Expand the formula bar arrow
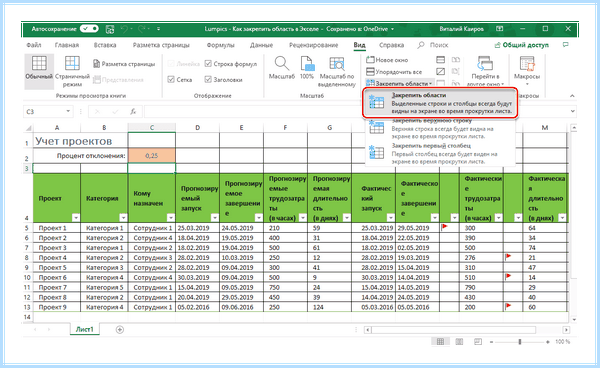 572,111
